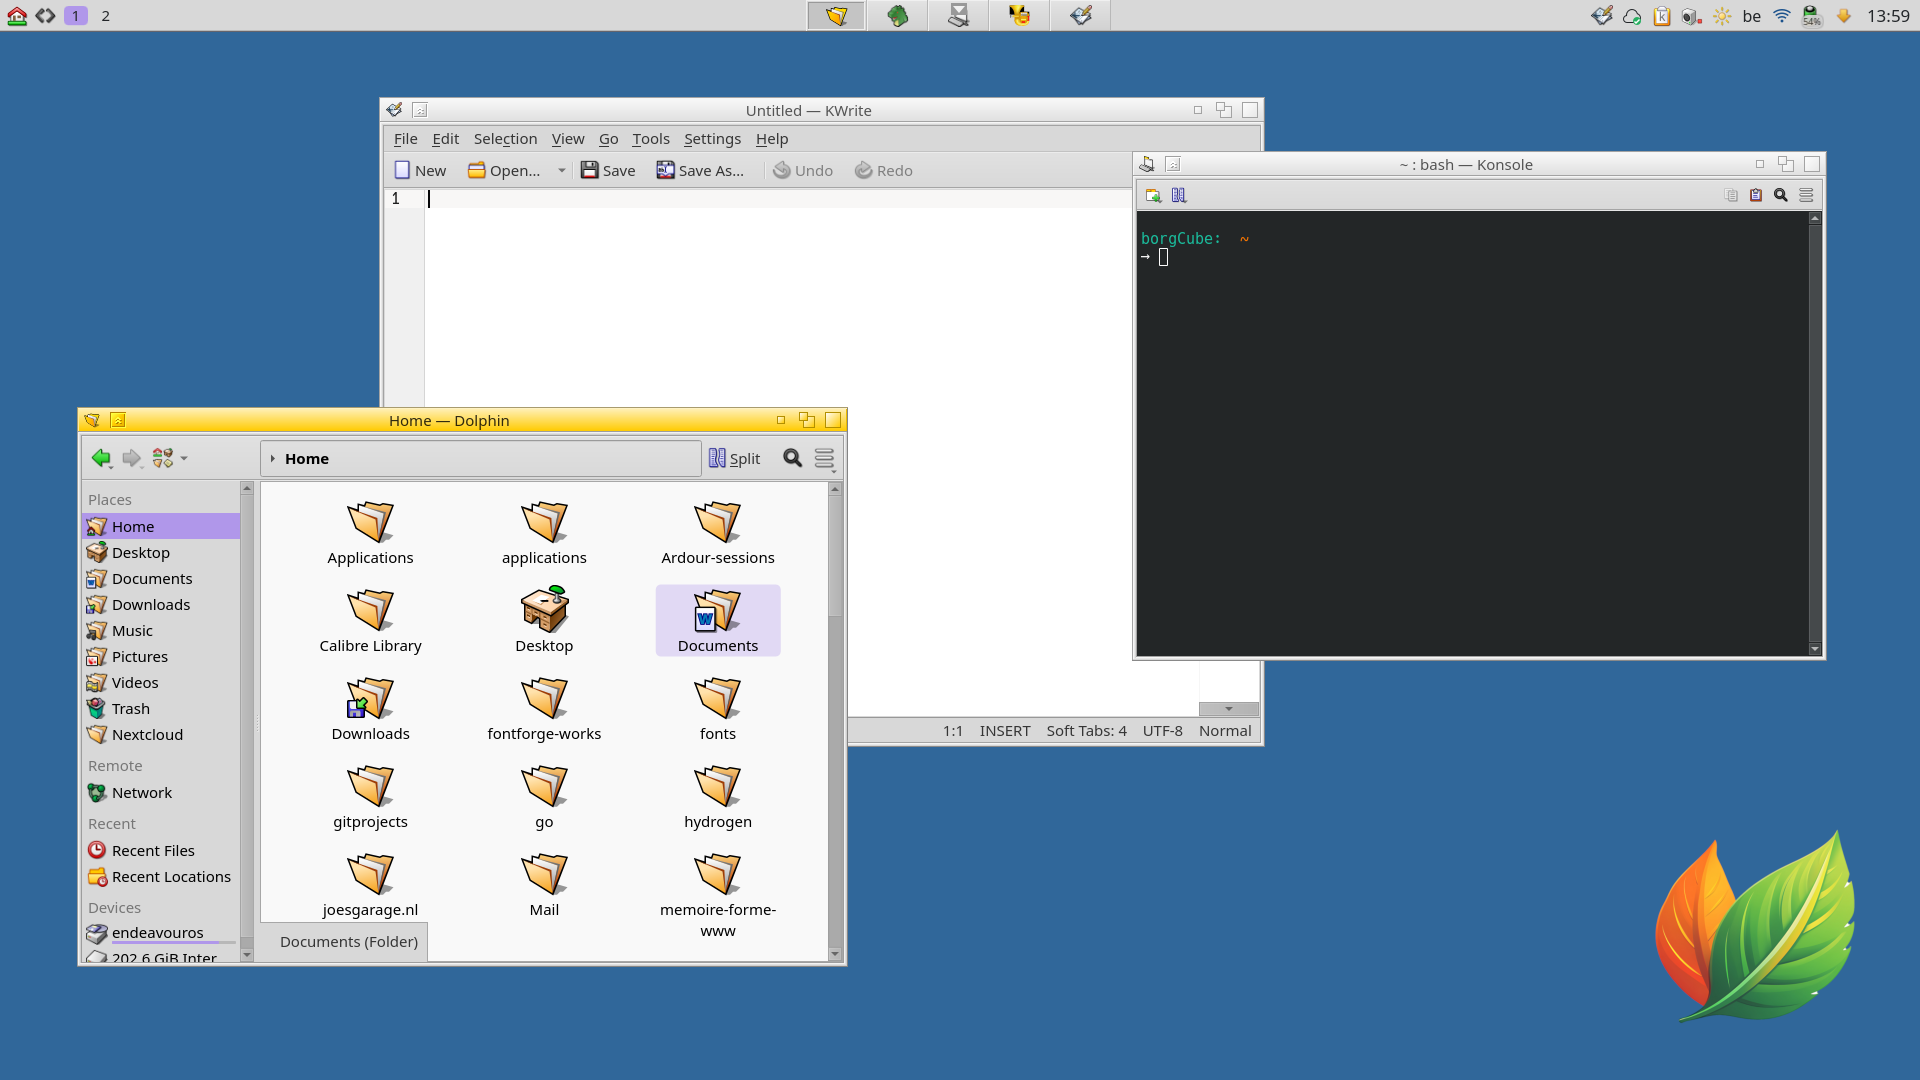
Task: Click the Paste clipboard icon in Konsole
Action: [x=1756, y=196]
